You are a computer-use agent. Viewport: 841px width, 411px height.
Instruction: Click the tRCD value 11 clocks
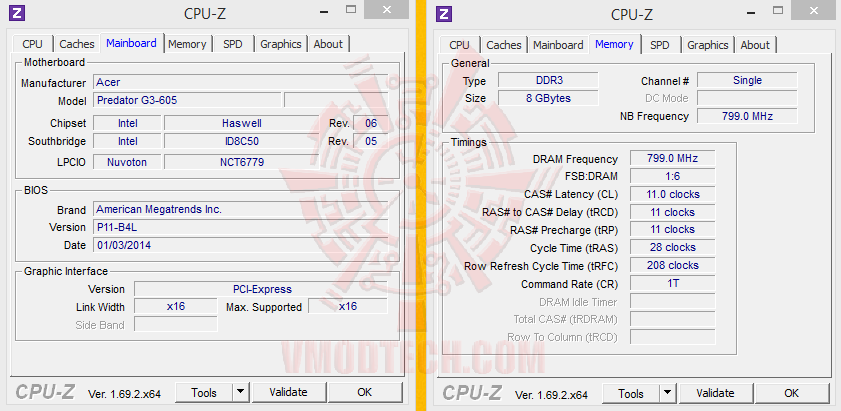[673, 212]
